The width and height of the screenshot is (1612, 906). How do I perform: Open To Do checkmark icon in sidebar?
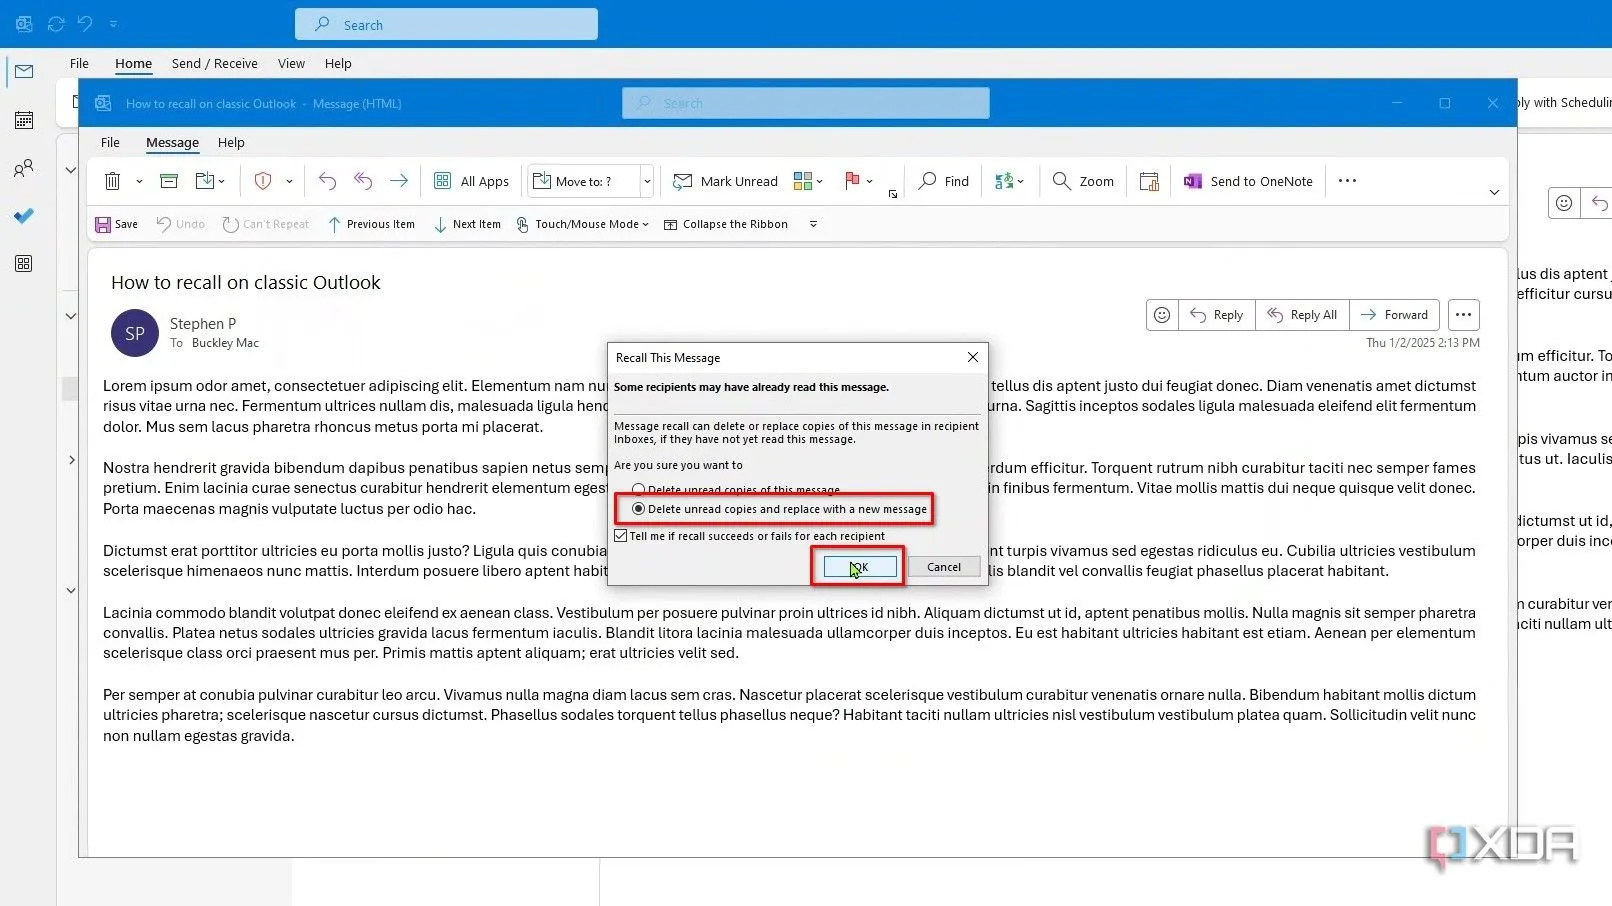coord(24,216)
